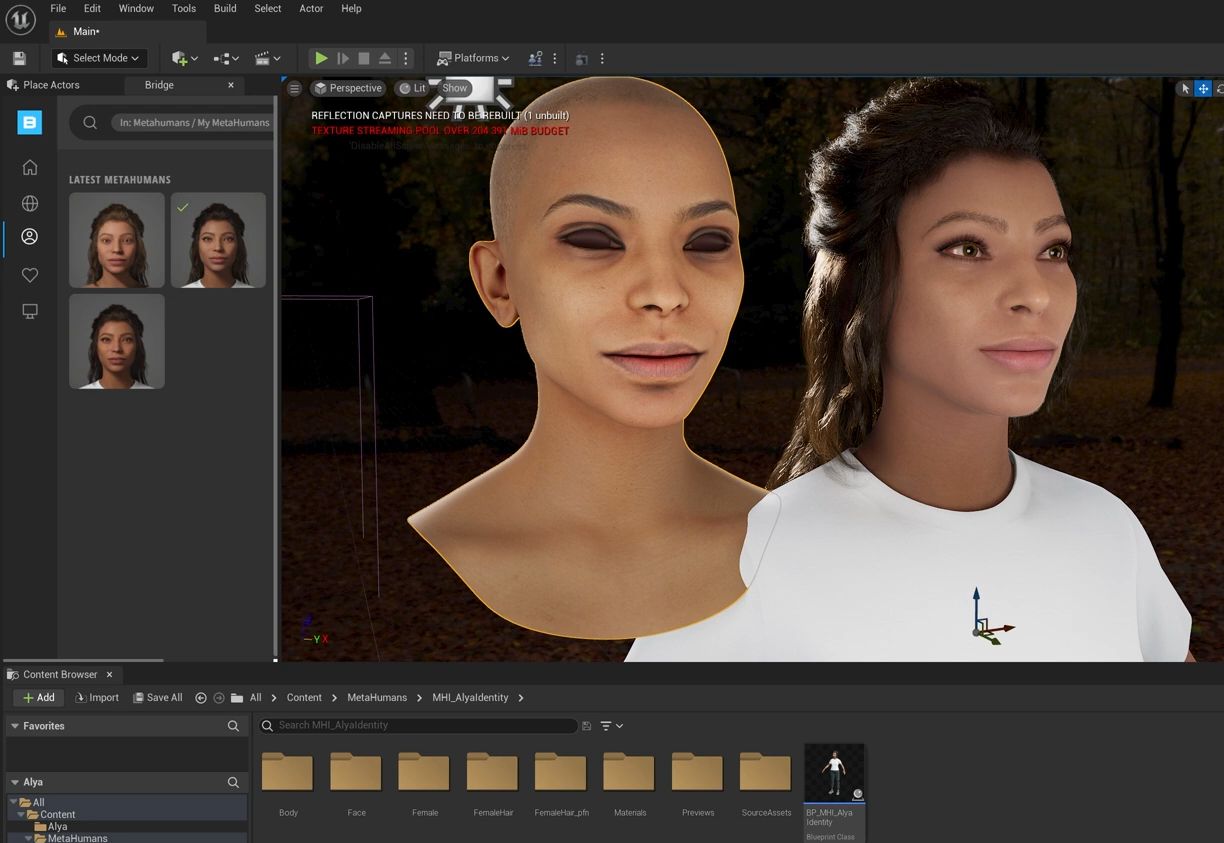The height and width of the screenshot is (843, 1224).
Task: Toggle viewport Show flags button
Action: click(455, 88)
